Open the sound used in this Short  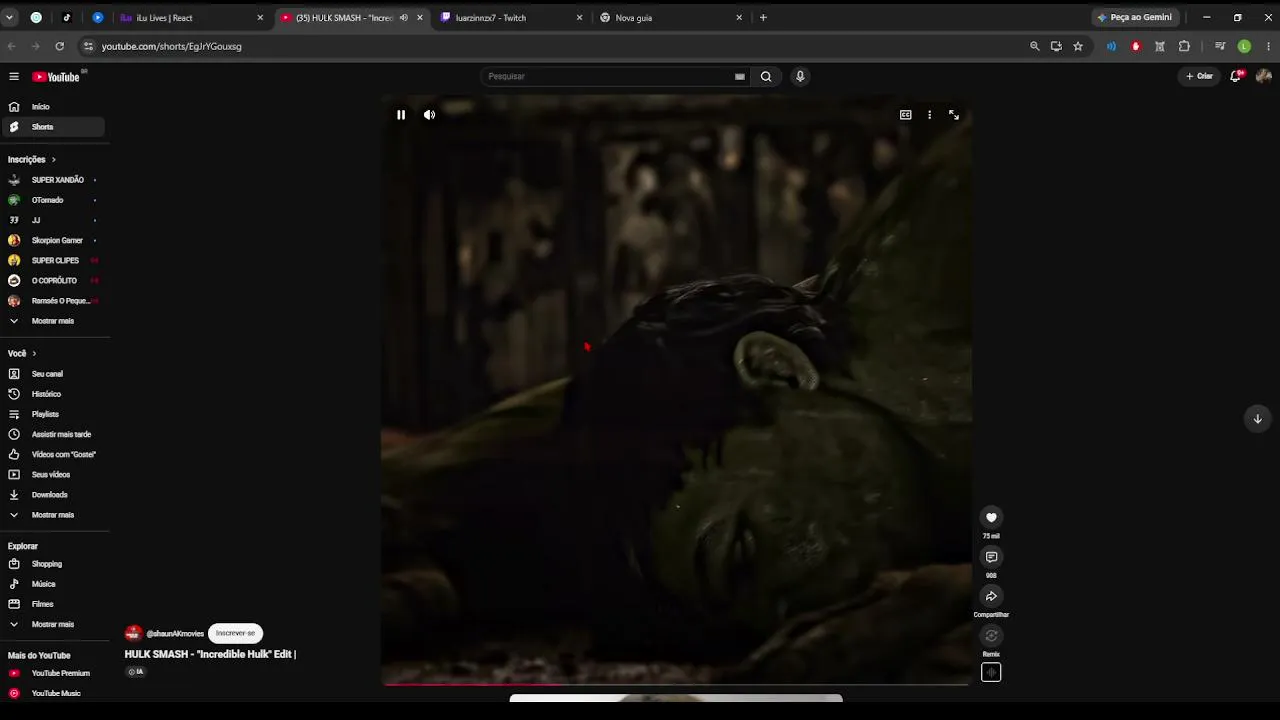click(991, 672)
